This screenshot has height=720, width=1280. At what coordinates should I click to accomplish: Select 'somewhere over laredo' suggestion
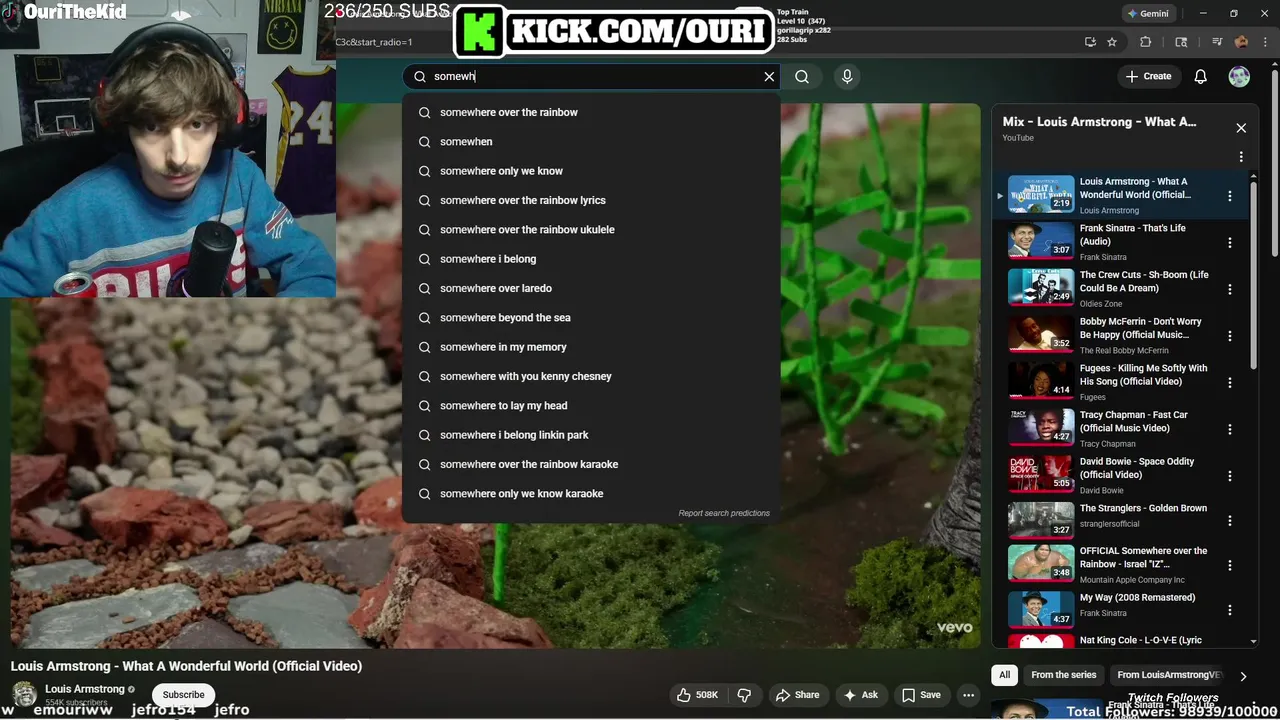pyautogui.click(x=591, y=288)
